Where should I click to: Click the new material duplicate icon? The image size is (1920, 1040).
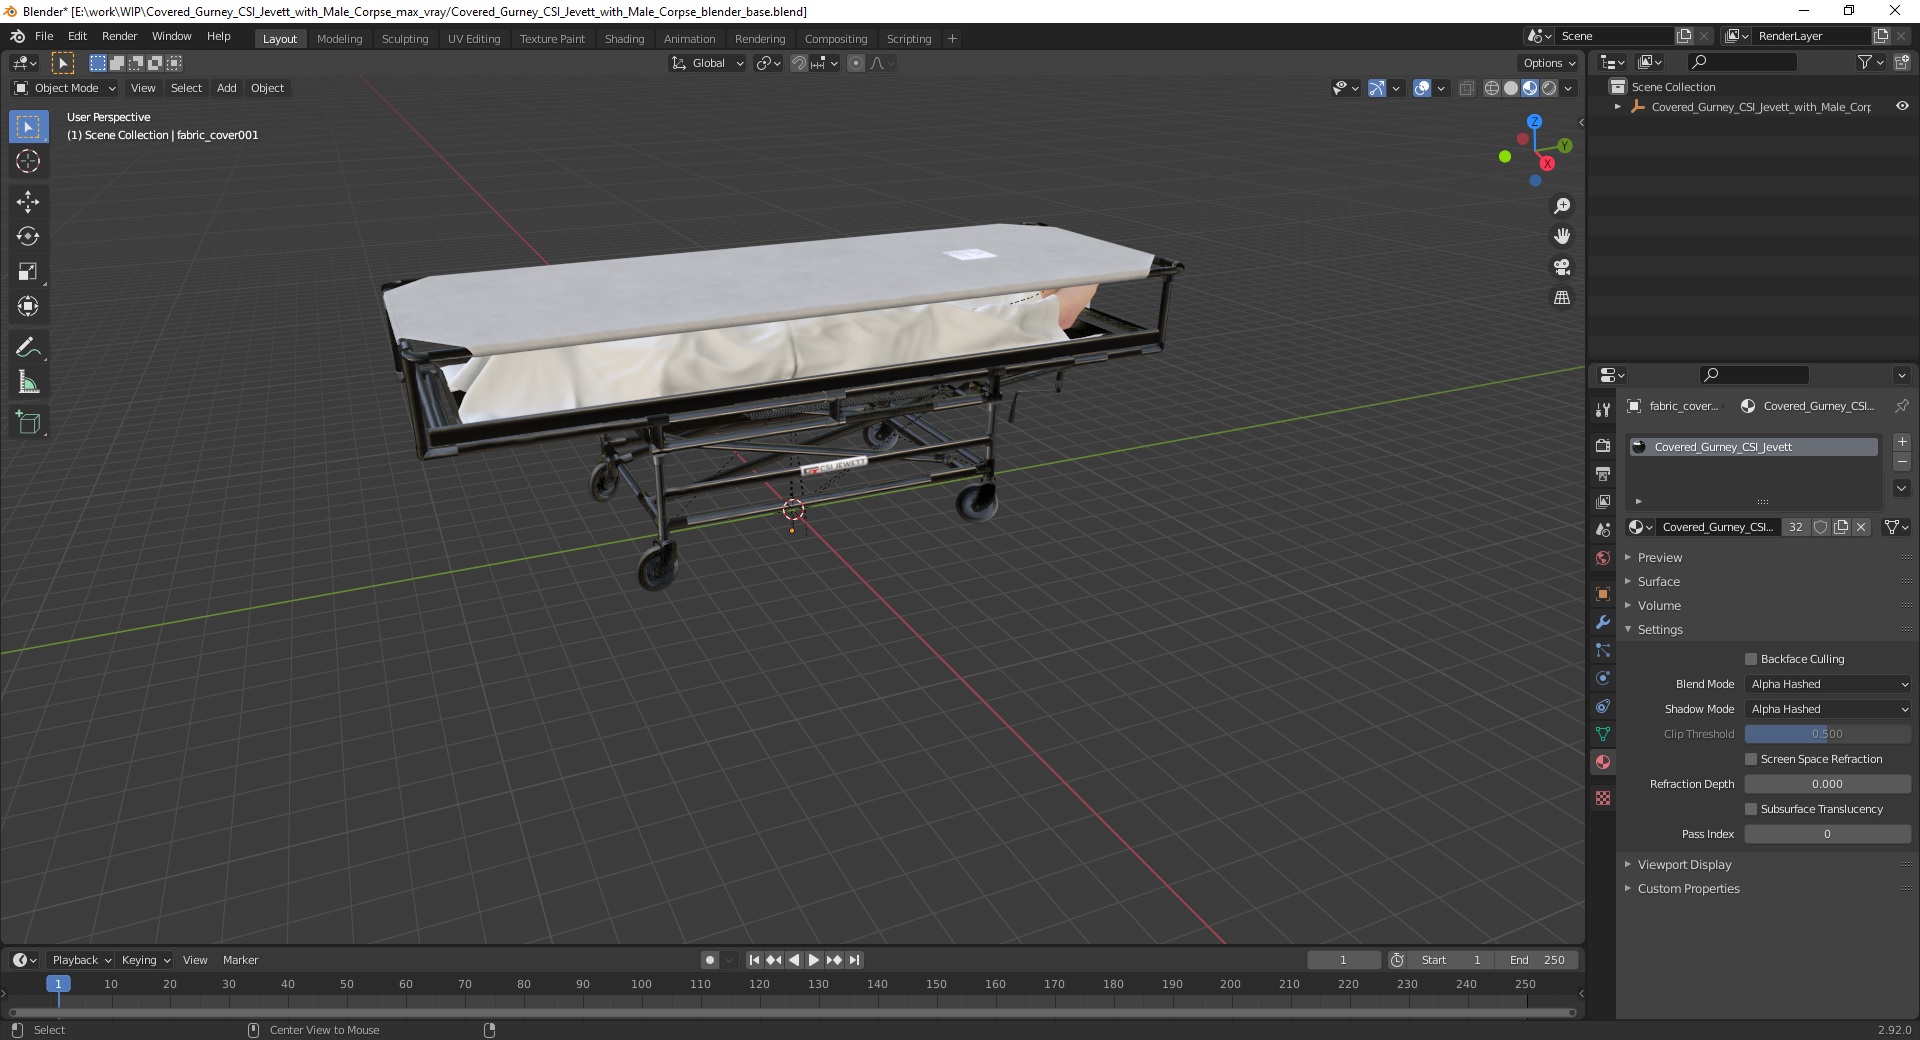(1841, 527)
